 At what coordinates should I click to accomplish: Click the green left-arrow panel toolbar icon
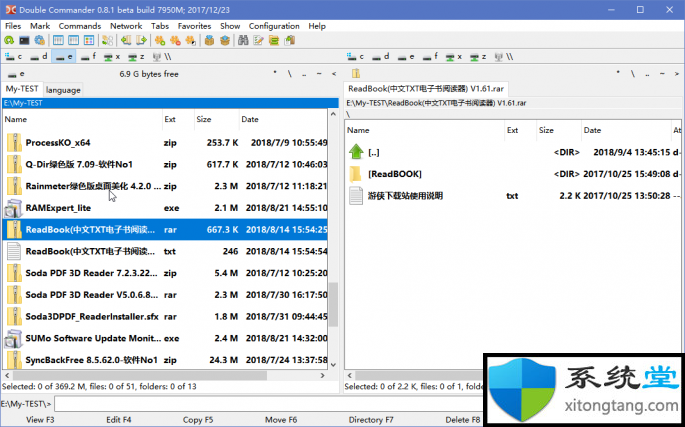(126, 41)
